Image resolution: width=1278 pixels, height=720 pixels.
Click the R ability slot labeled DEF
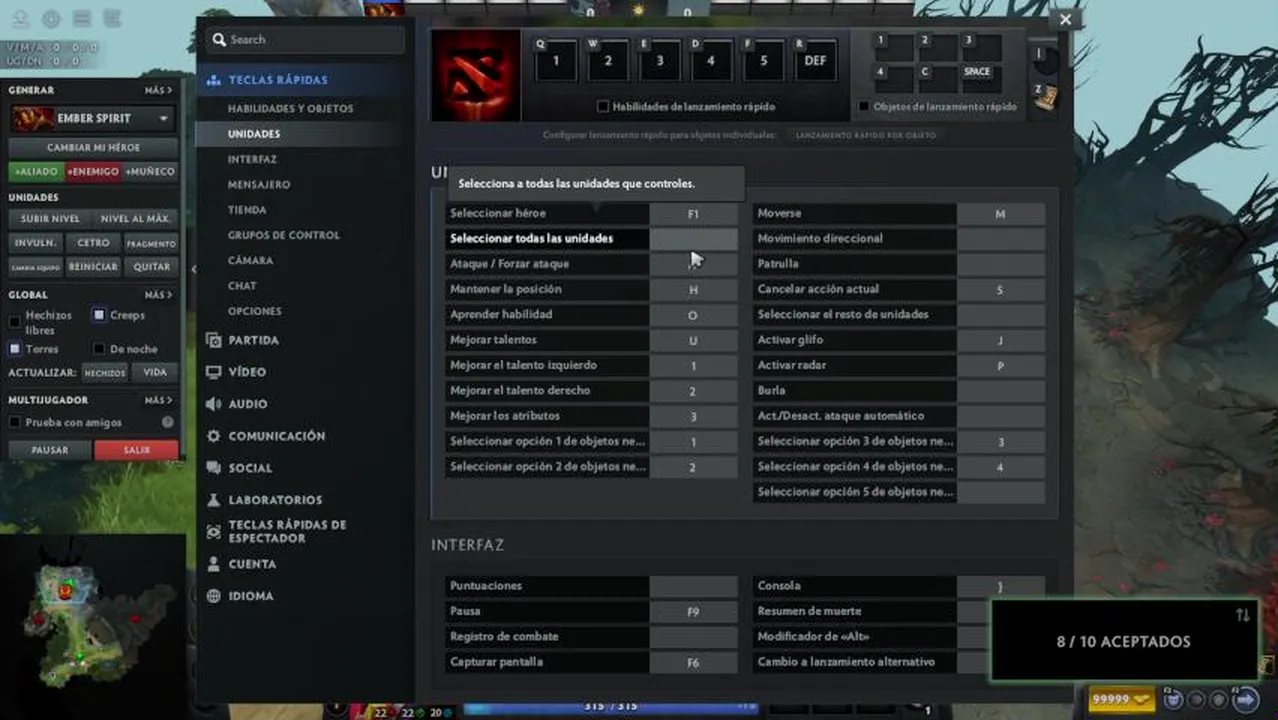815,60
